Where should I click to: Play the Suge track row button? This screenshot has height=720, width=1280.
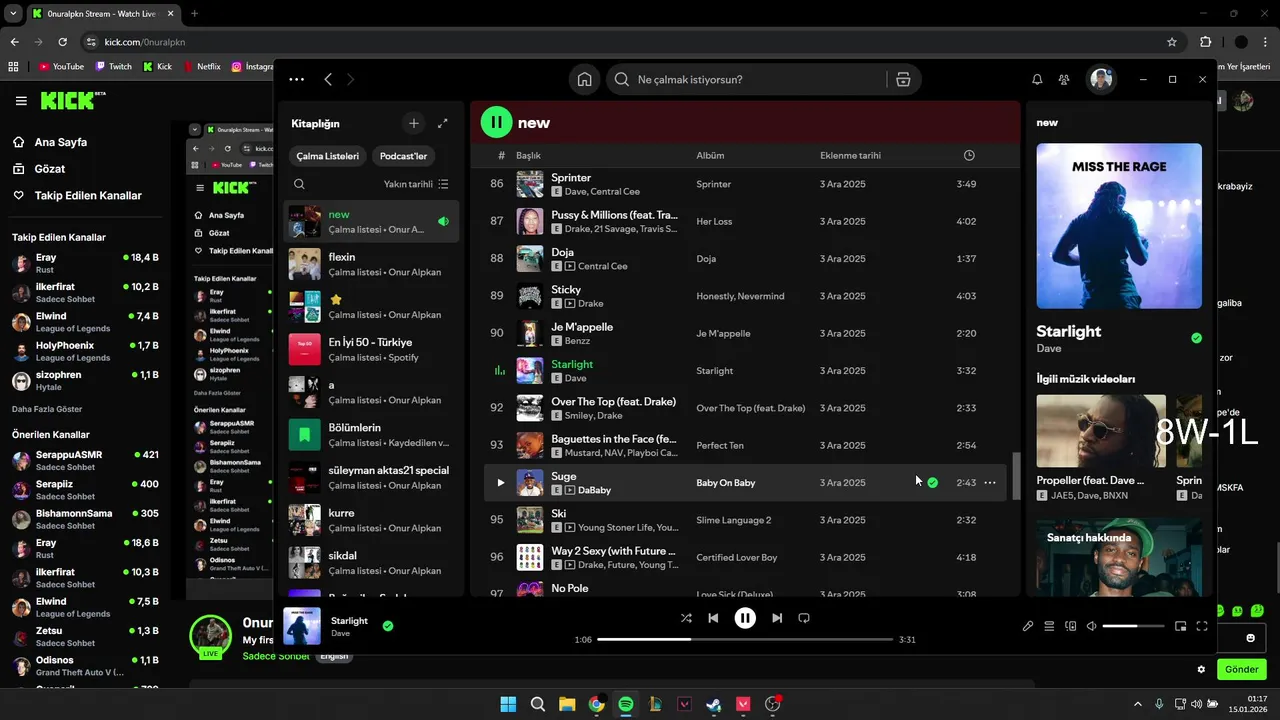pyautogui.click(x=500, y=482)
